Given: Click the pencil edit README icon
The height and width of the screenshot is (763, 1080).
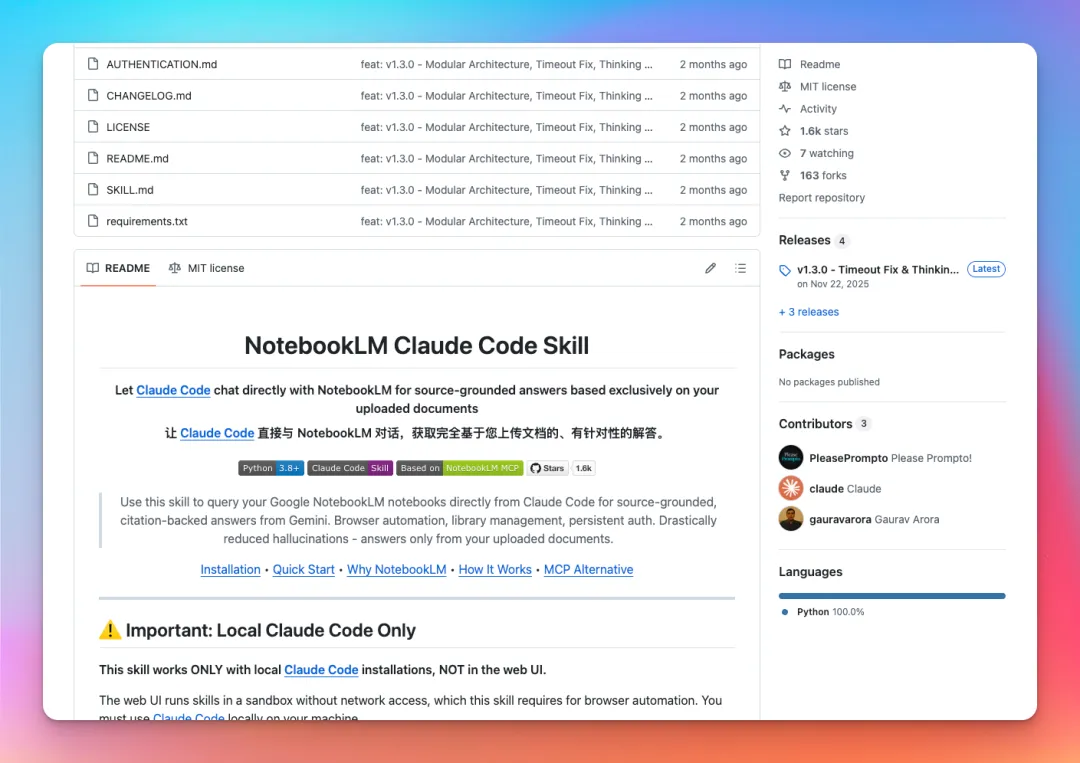Looking at the screenshot, I should tap(710, 268).
